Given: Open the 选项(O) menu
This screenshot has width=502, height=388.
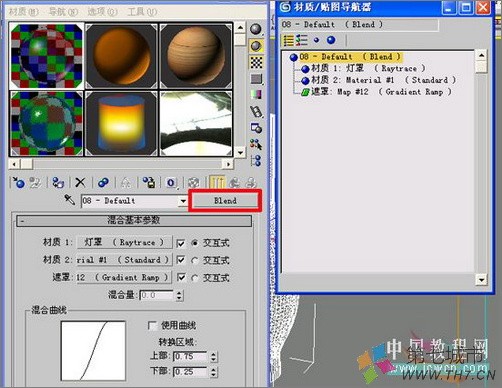Looking at the screenshot, I should pos(102,12).
